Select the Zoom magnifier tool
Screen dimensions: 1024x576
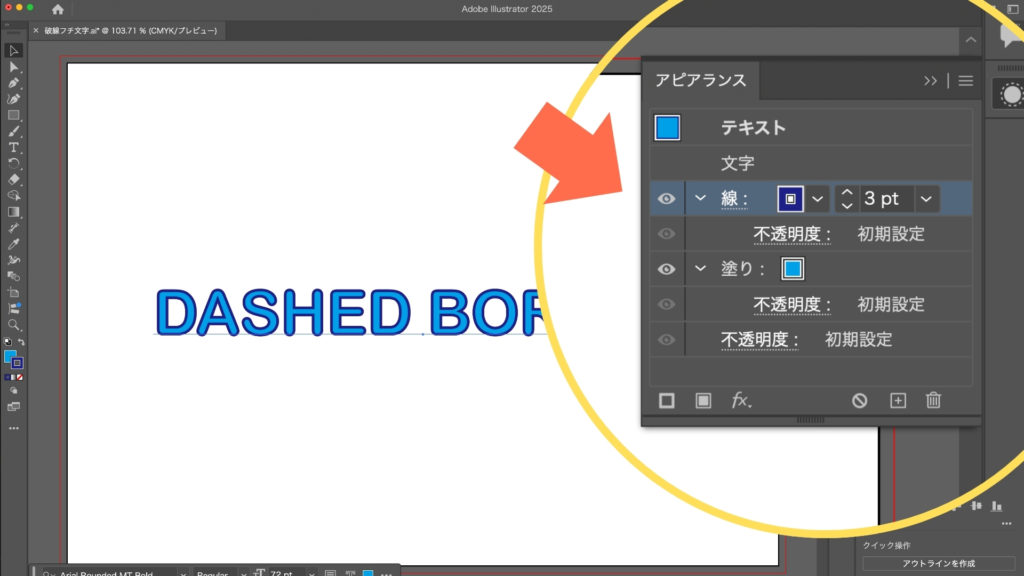tap(14, 325)
